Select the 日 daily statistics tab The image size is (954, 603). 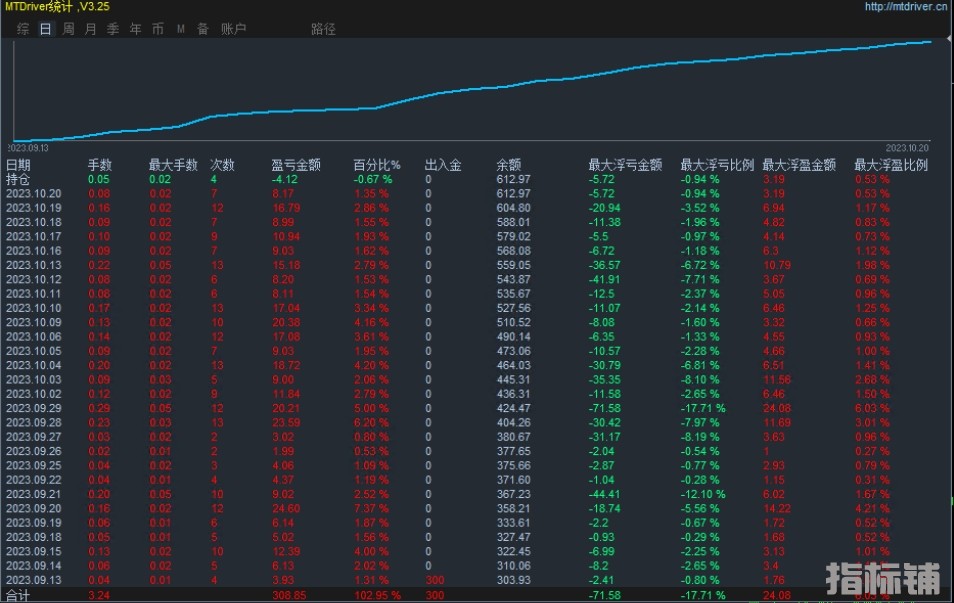[x=45, y=29]
